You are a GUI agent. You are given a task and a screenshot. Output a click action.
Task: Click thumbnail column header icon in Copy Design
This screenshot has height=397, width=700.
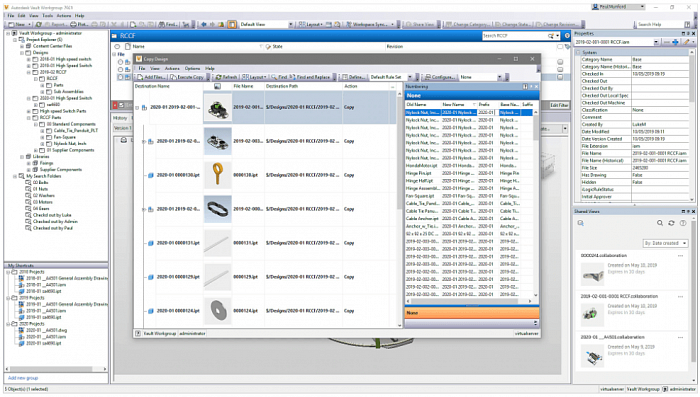(x=217, y=86)
